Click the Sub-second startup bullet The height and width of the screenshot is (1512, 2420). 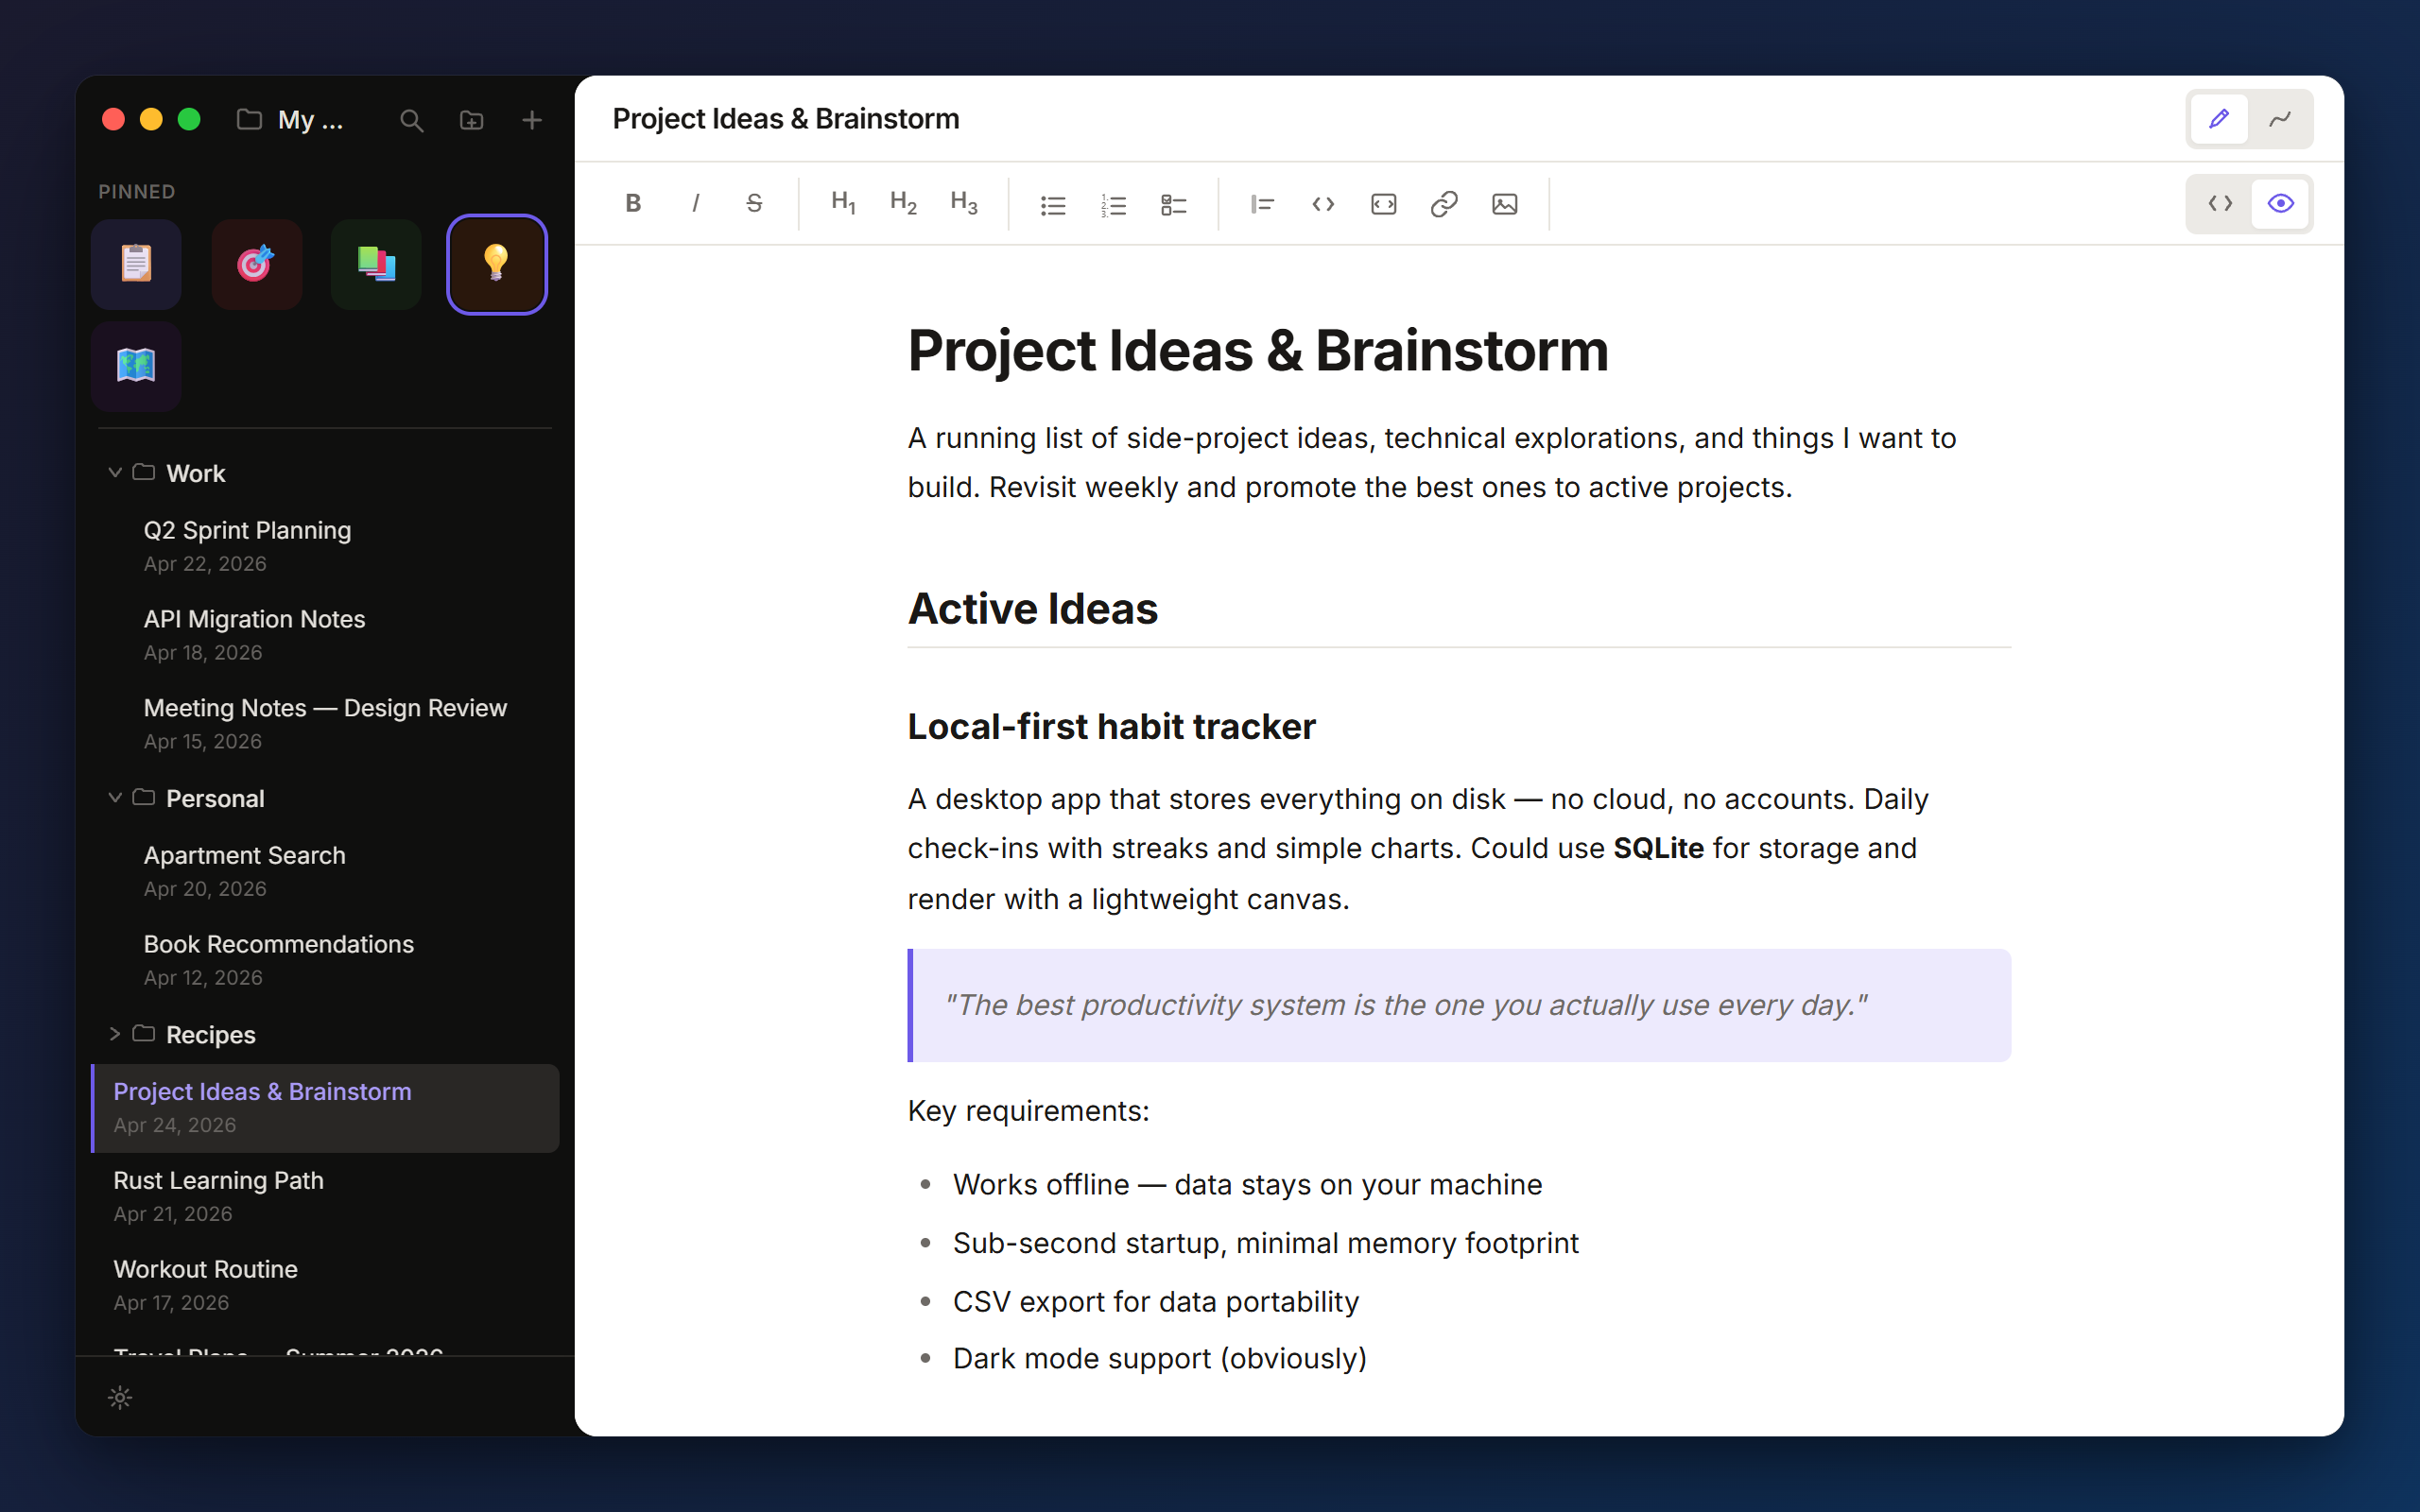pyautogui.click(x=1265, y=1243)
